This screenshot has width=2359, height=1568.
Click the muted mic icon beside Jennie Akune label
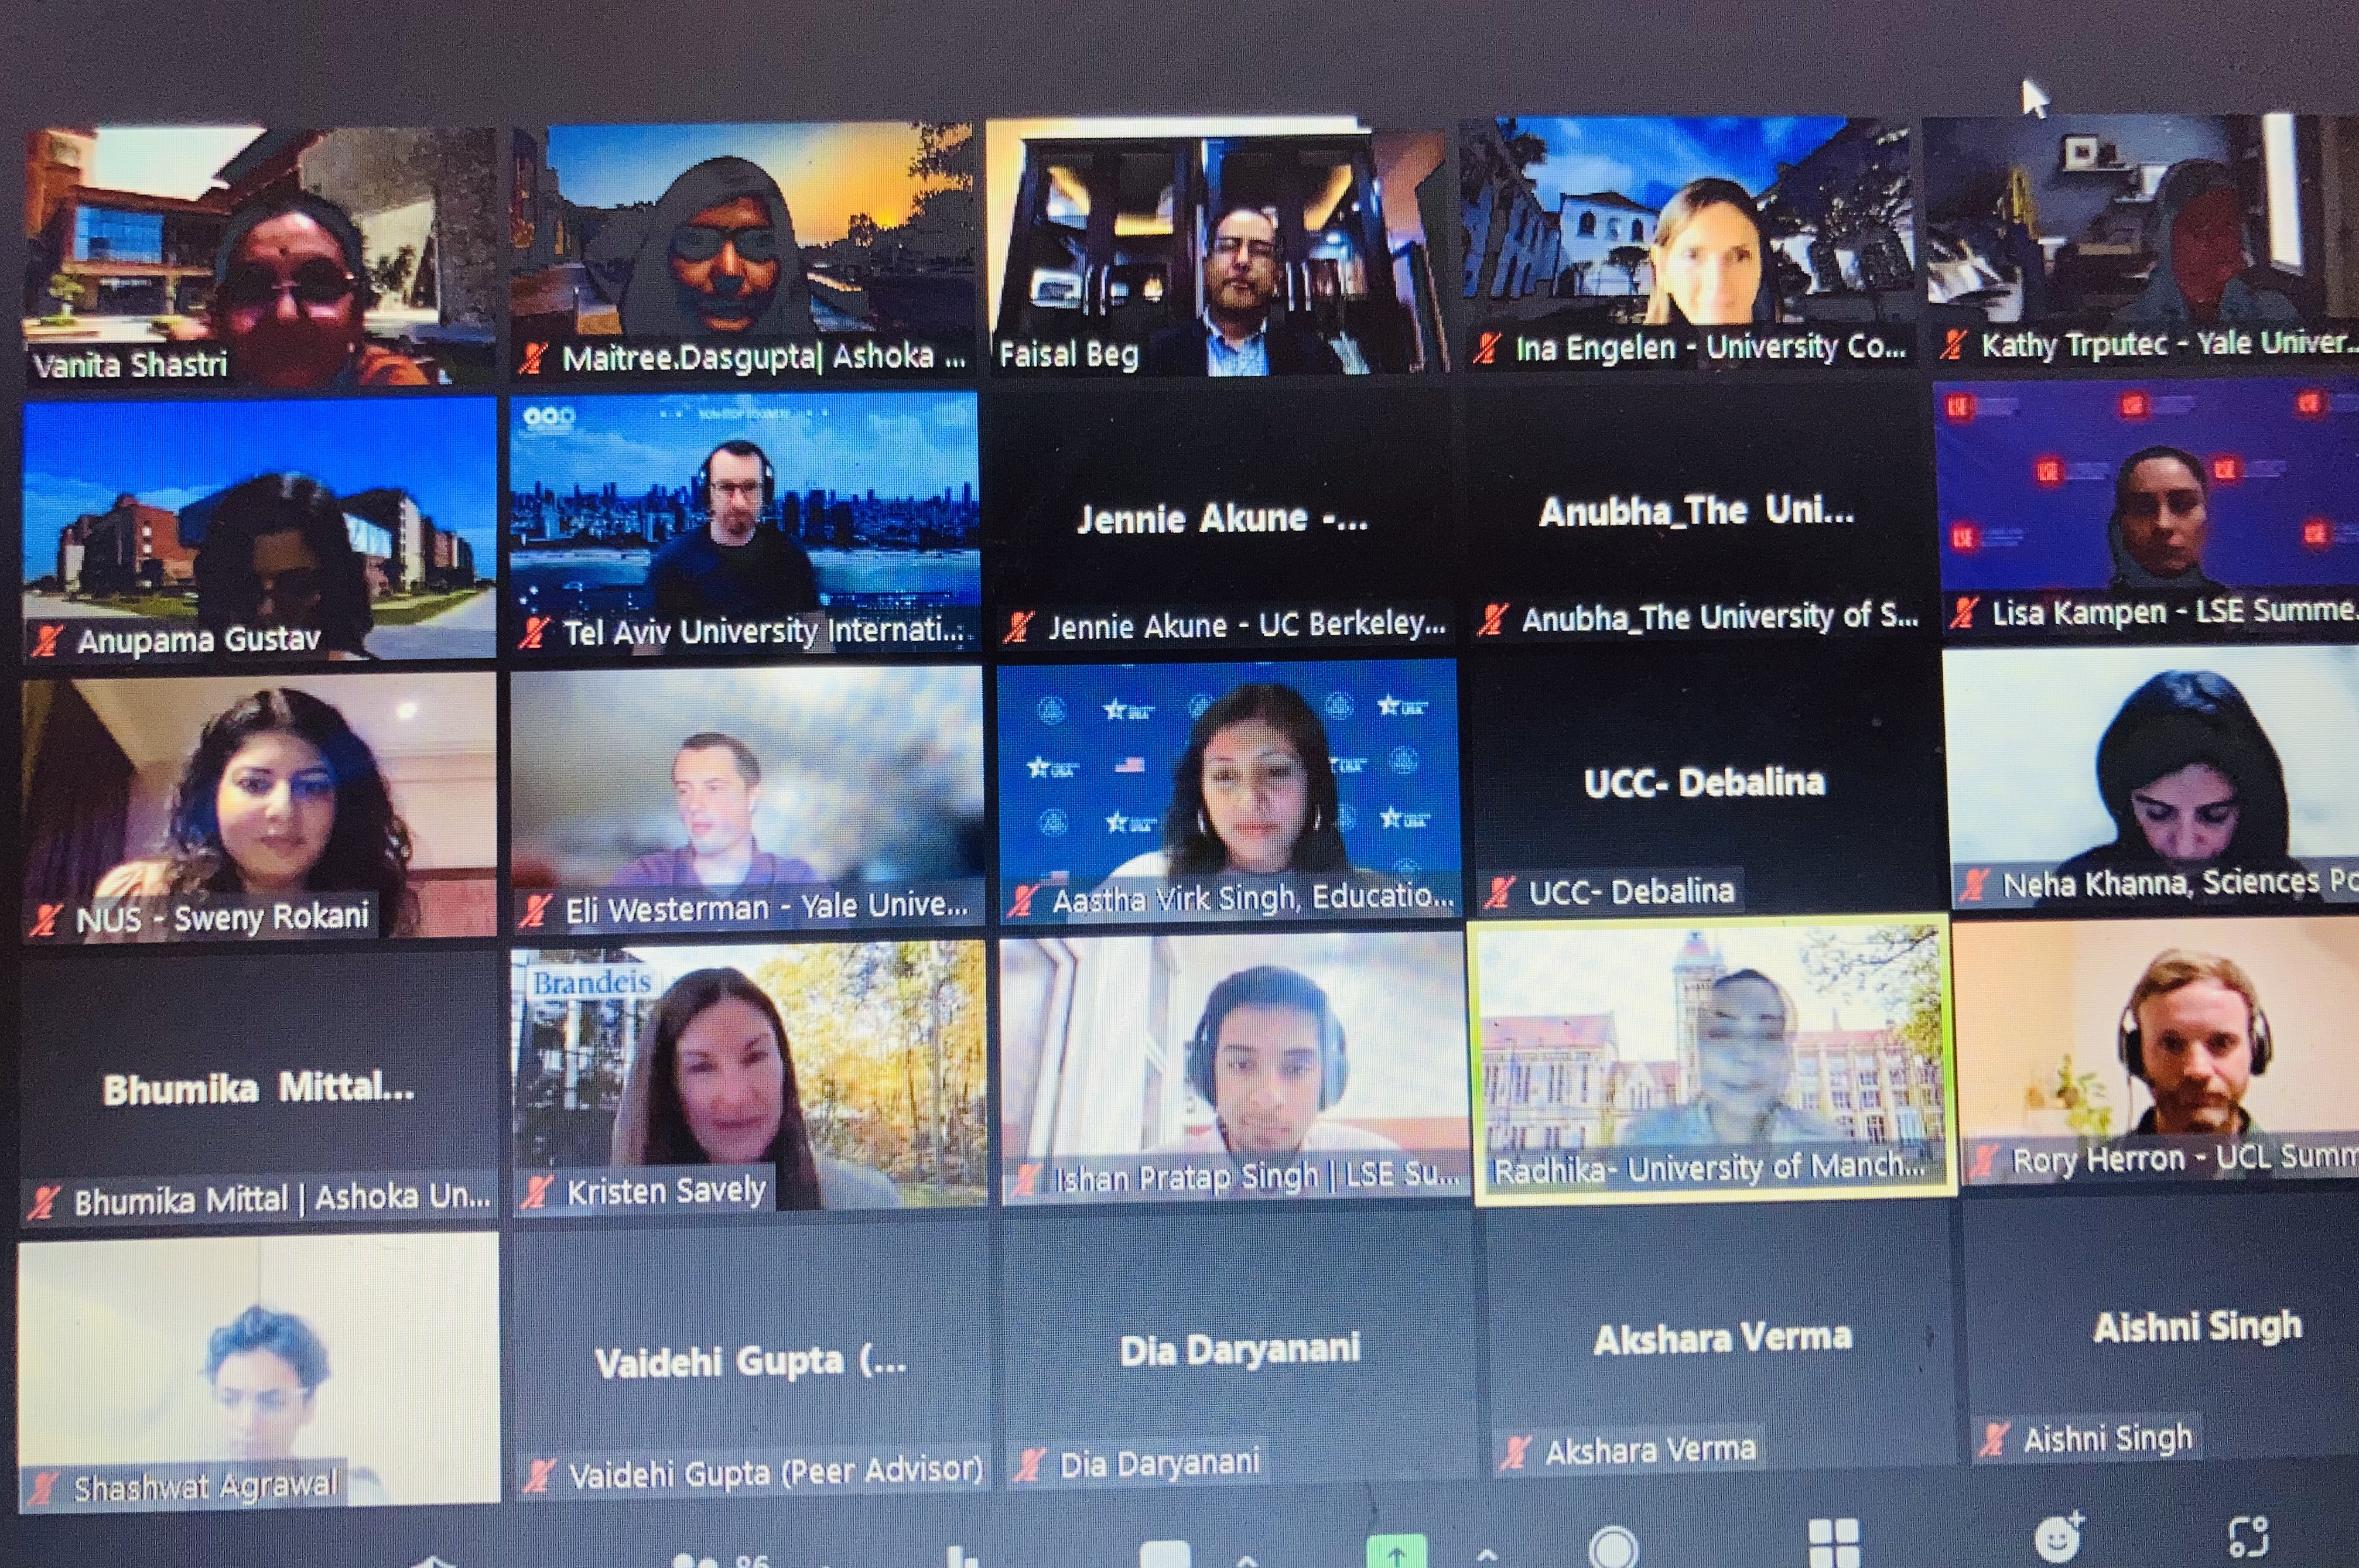click(x=1019, y=627)
